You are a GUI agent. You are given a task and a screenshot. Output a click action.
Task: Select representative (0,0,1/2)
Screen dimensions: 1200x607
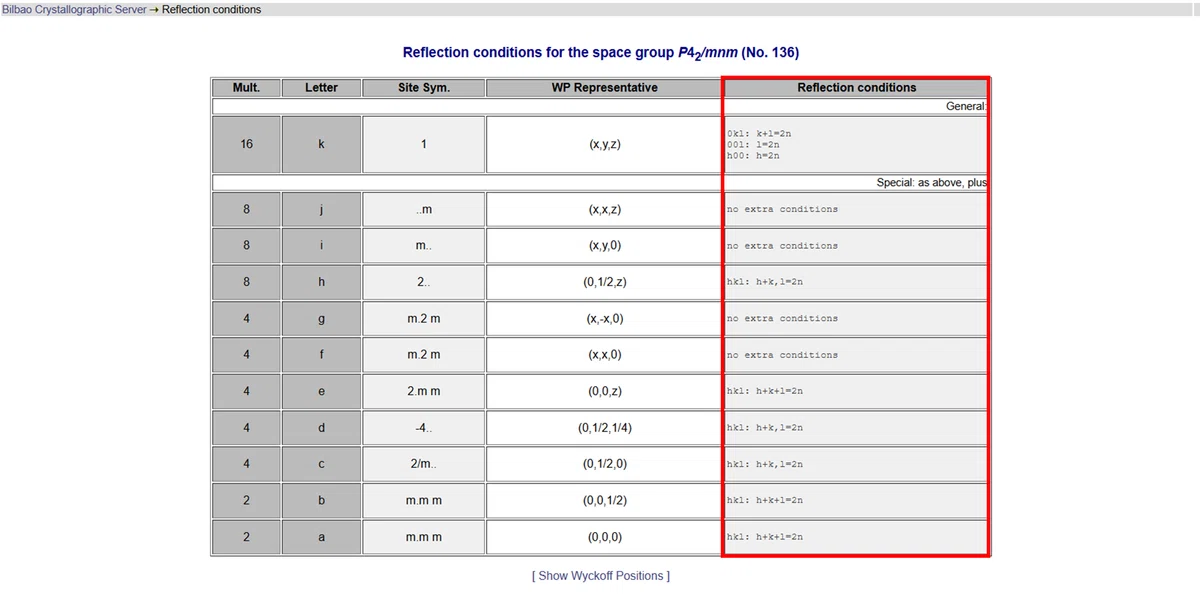(604, 500)
